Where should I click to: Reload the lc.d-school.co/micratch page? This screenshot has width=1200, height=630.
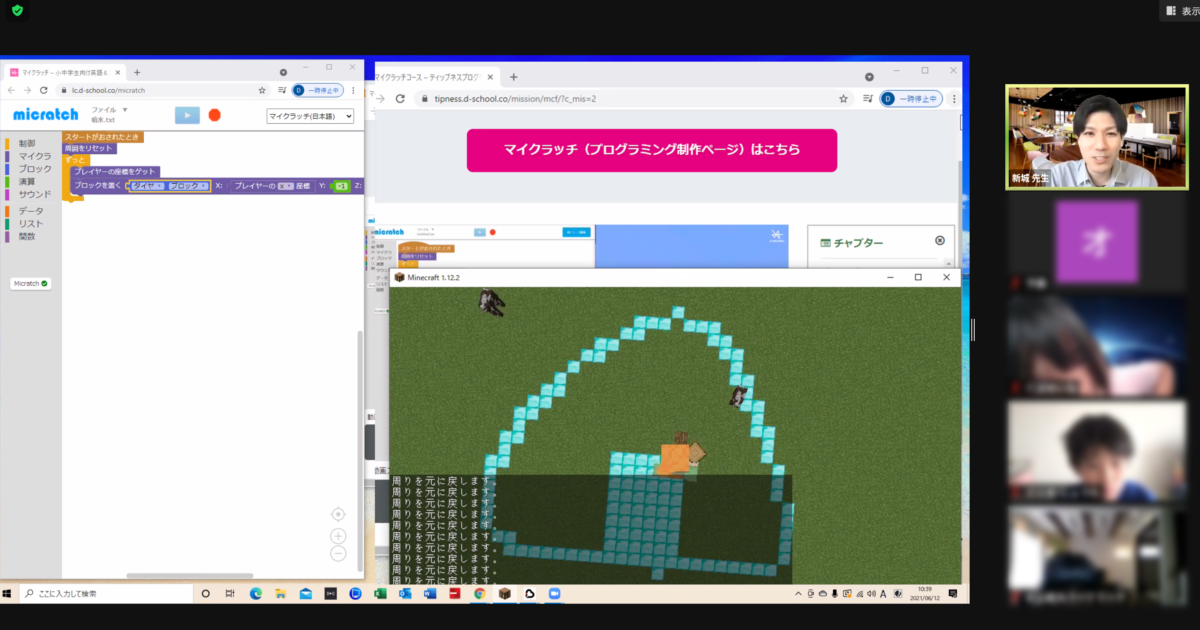tap(43, 90)
